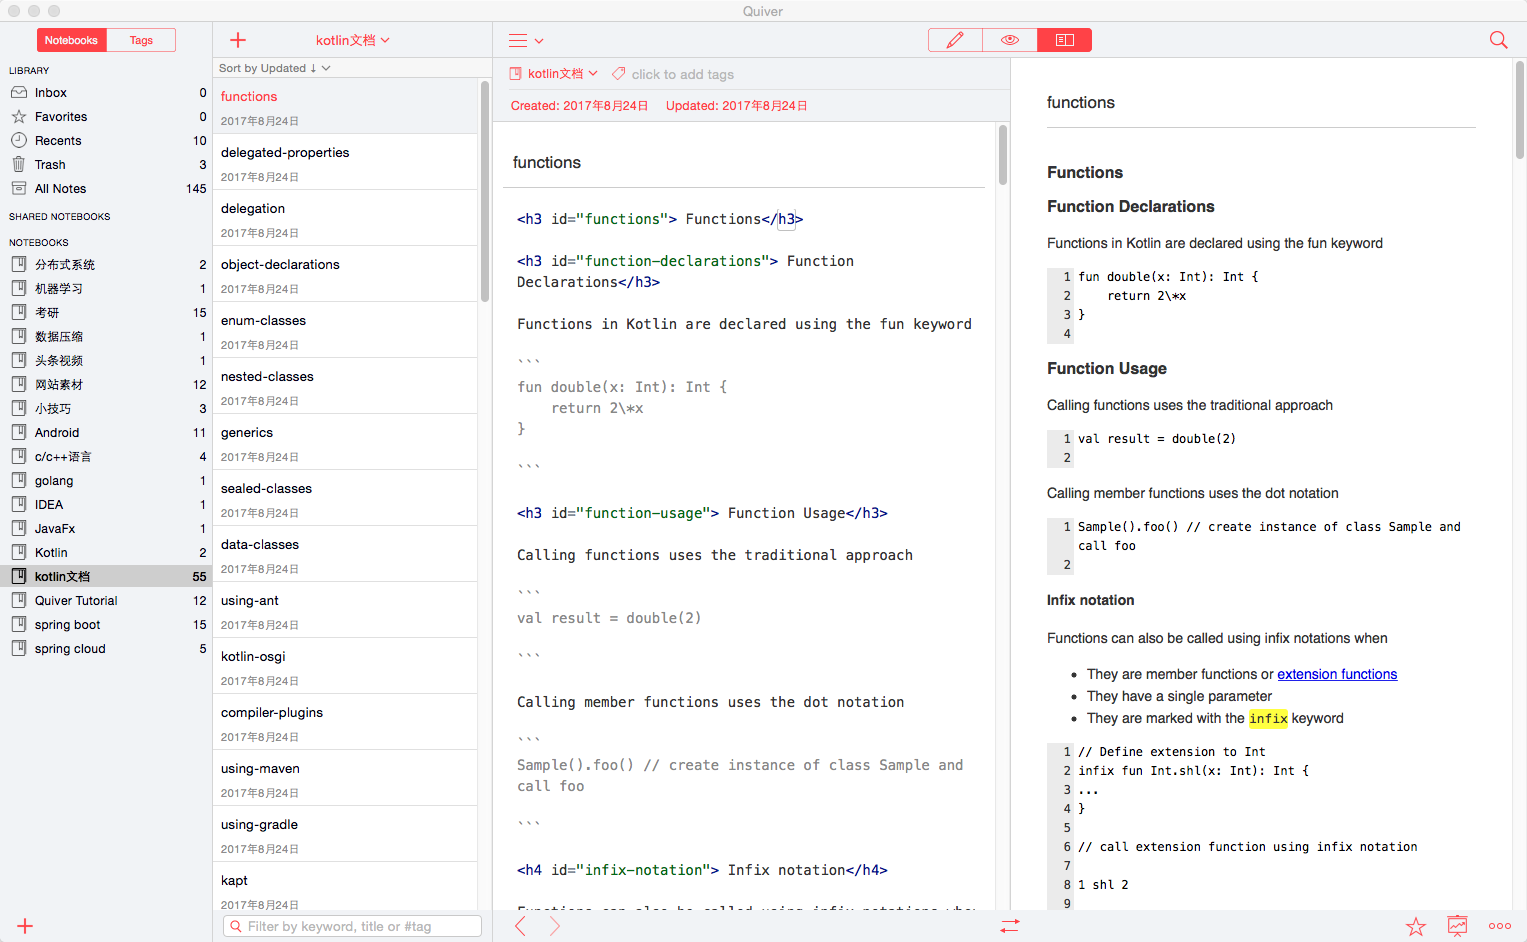Open the kotlin文档 notebook title dropdown
Viewport: 1527px width, 942px height.
353,40
